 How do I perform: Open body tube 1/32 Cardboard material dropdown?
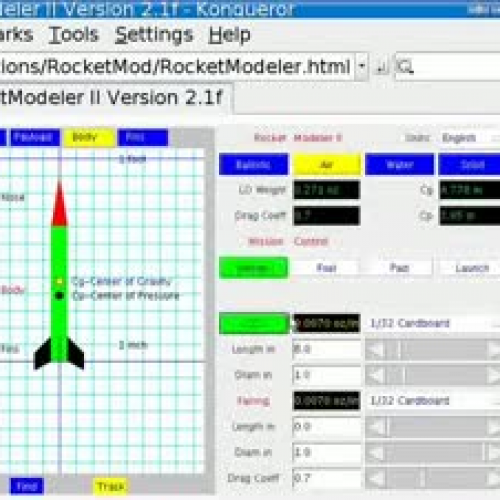pyautogui.click(x=433, y=323)
